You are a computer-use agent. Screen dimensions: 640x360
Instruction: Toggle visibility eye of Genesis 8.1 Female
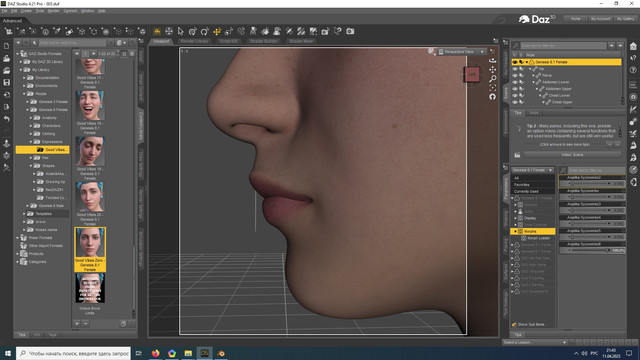pos(515,62)
